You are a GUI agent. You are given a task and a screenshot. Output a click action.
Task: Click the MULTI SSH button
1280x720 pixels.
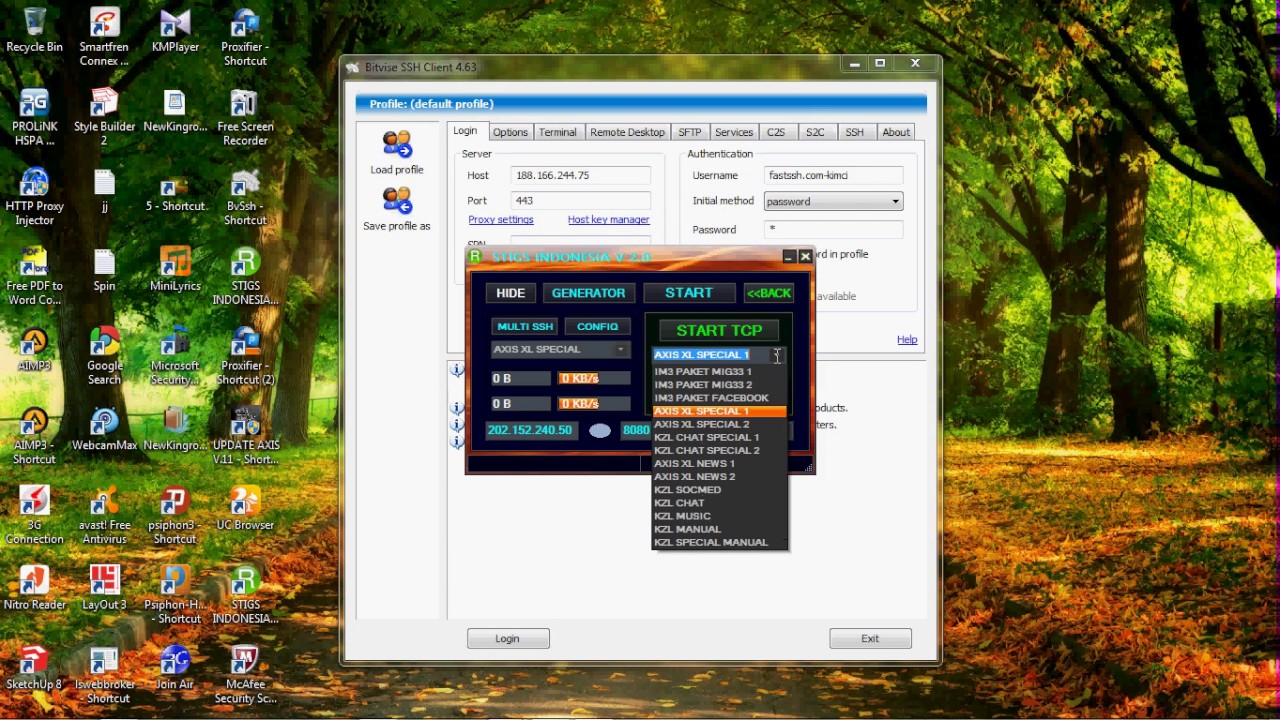(x=525, y=326)
